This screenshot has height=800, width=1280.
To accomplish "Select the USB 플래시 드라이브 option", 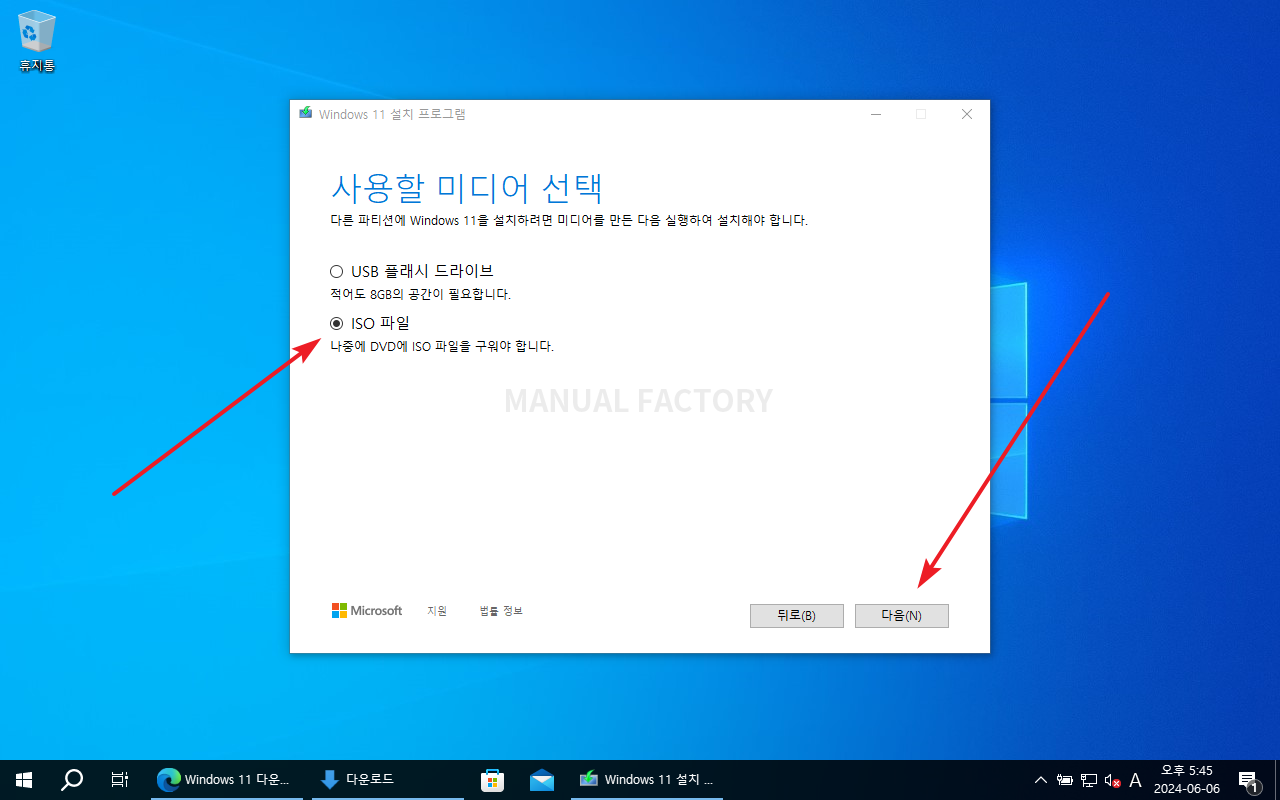I will (337, 270).
